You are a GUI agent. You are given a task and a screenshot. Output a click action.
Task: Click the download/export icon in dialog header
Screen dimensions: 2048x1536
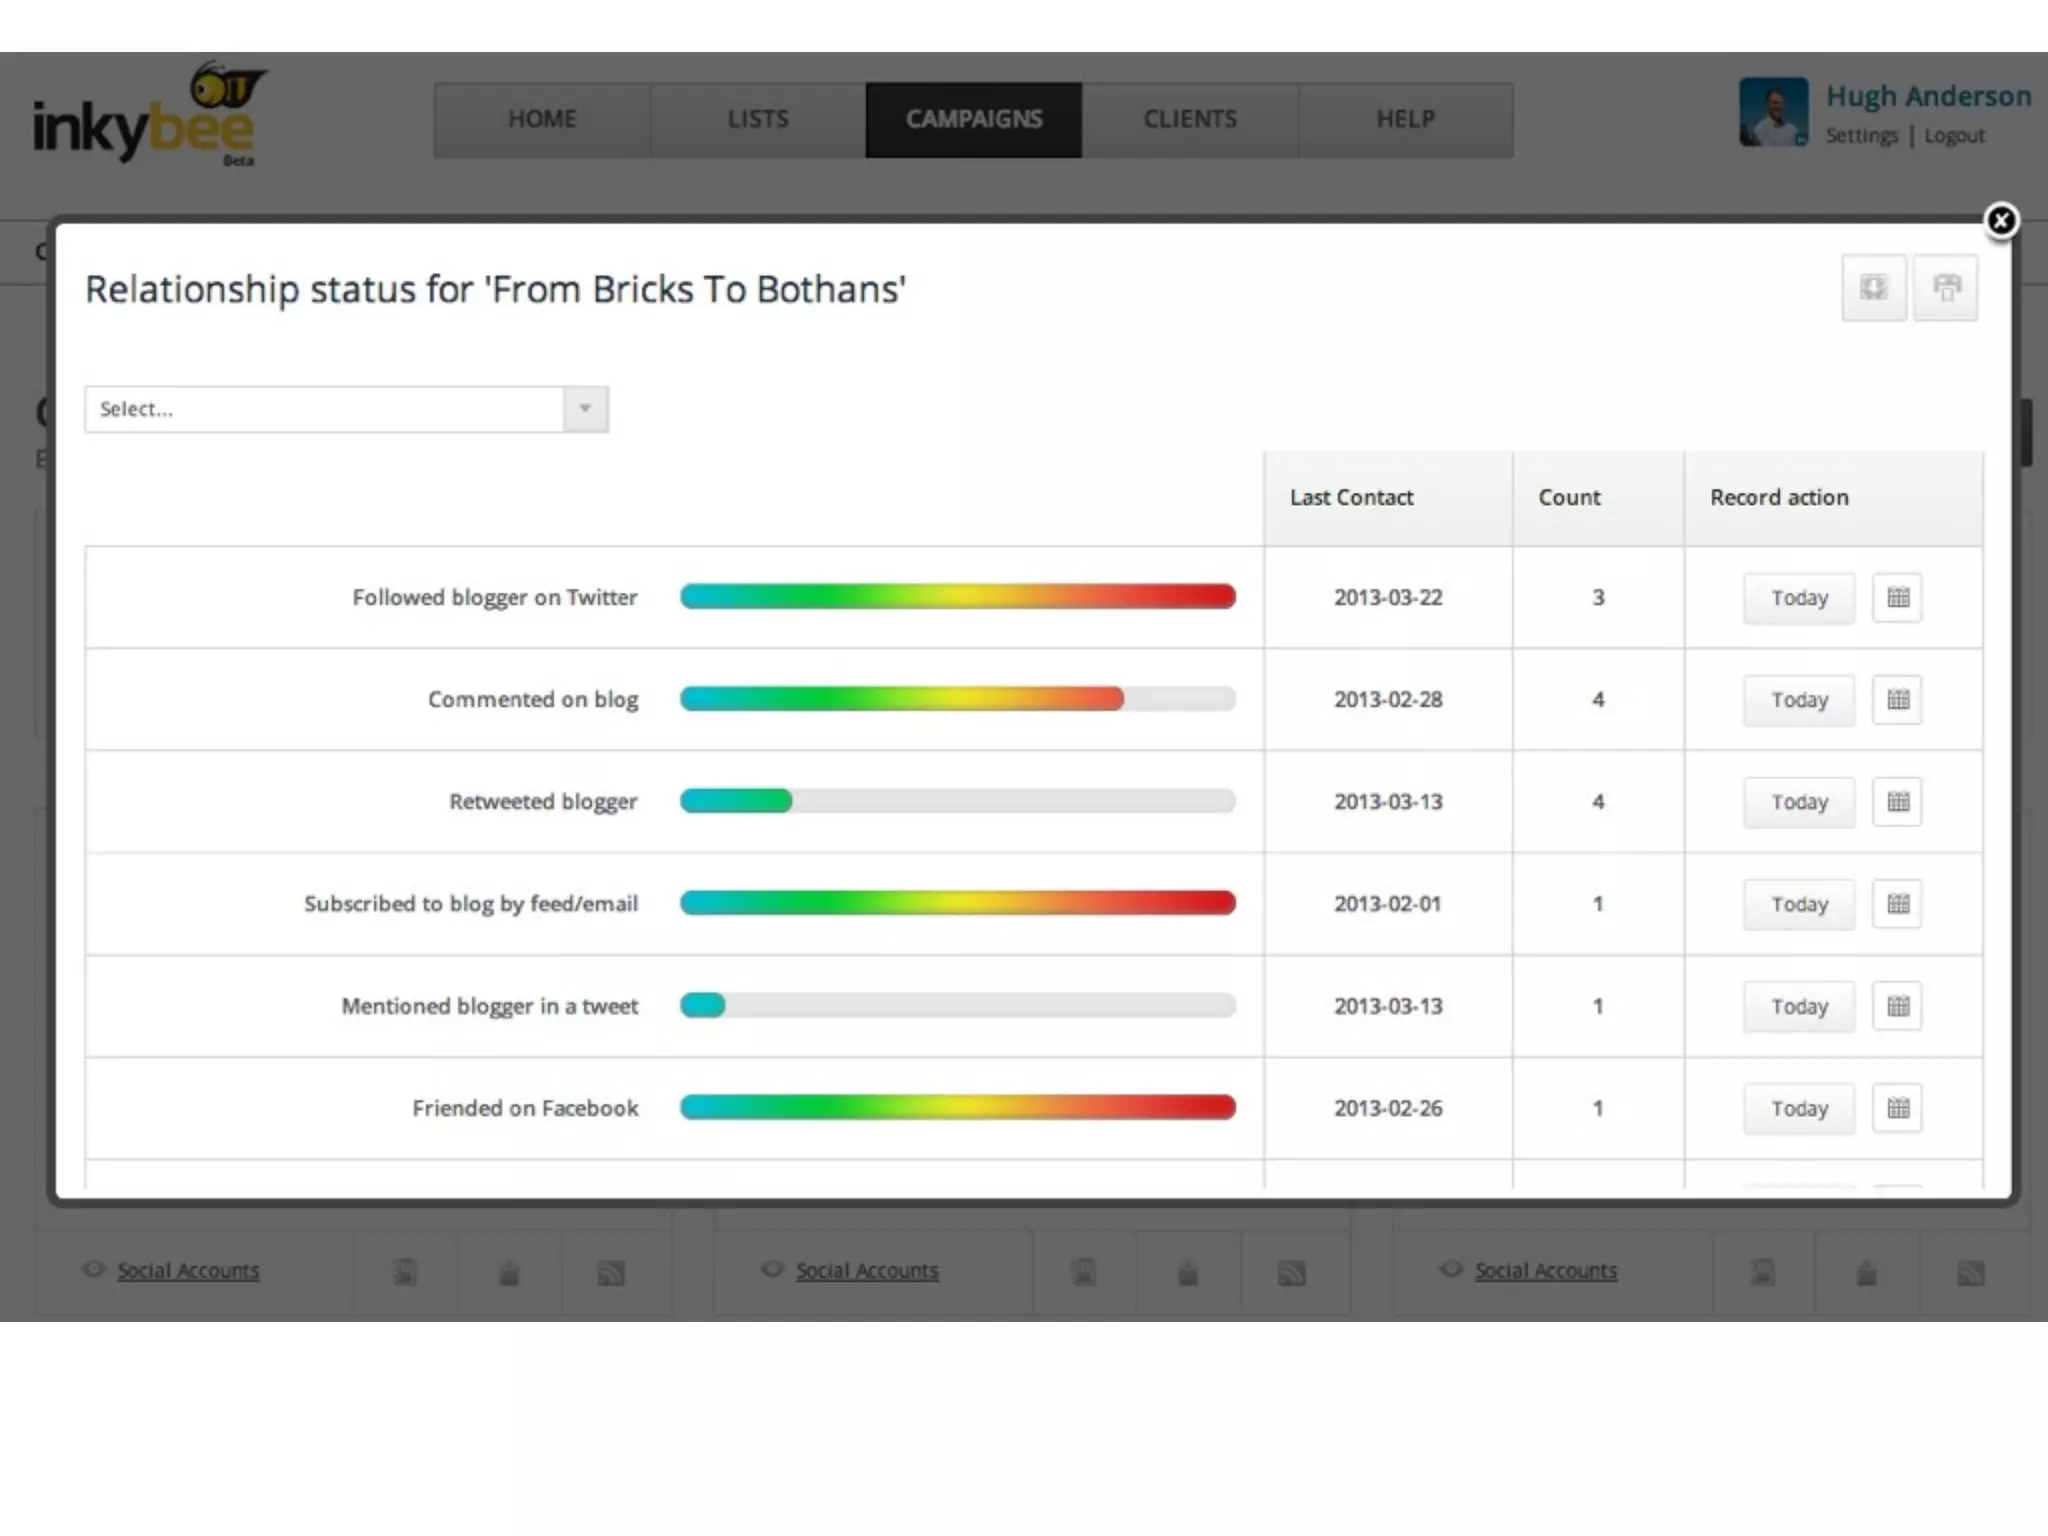[x=1873, y=288]
